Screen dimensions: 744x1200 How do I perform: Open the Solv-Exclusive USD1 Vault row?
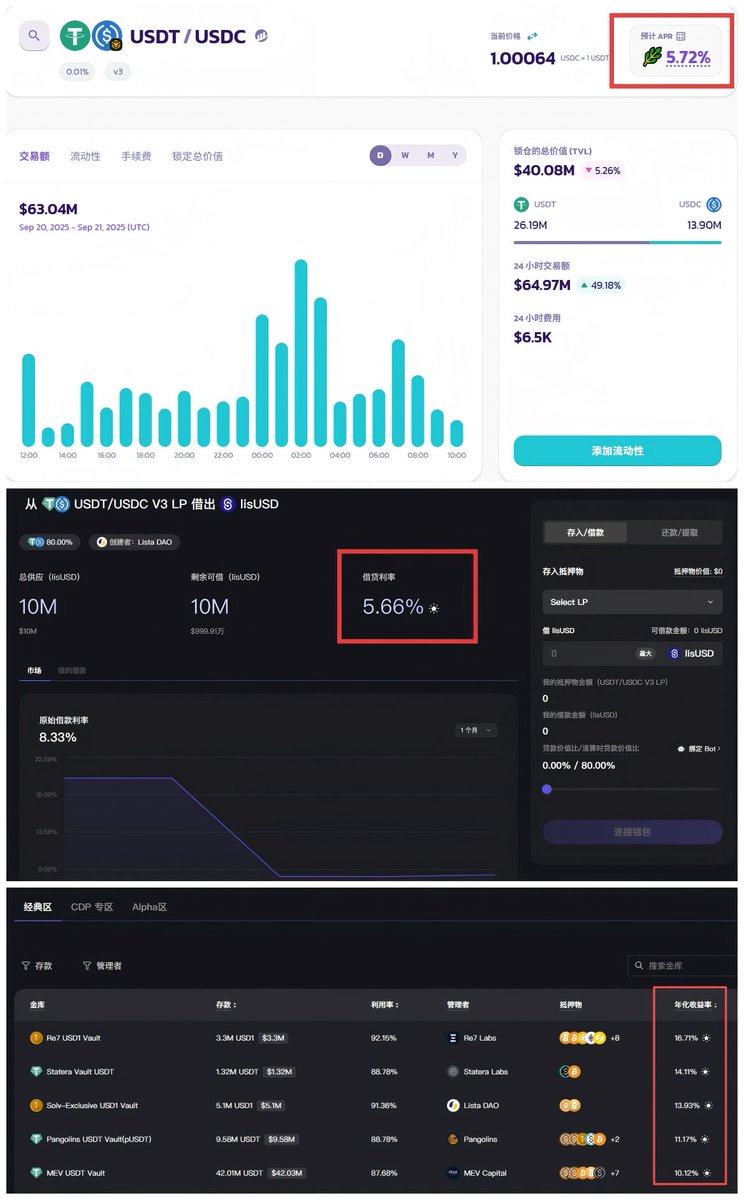(x=376, y=1105)
